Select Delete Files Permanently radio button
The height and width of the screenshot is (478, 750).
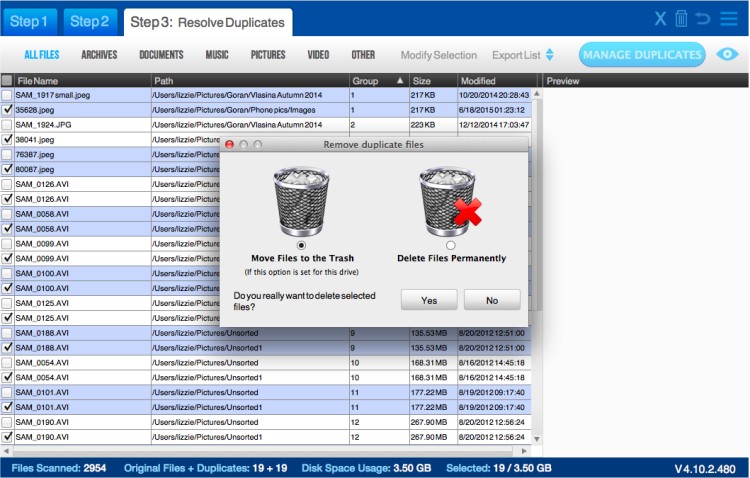point(450,245)
